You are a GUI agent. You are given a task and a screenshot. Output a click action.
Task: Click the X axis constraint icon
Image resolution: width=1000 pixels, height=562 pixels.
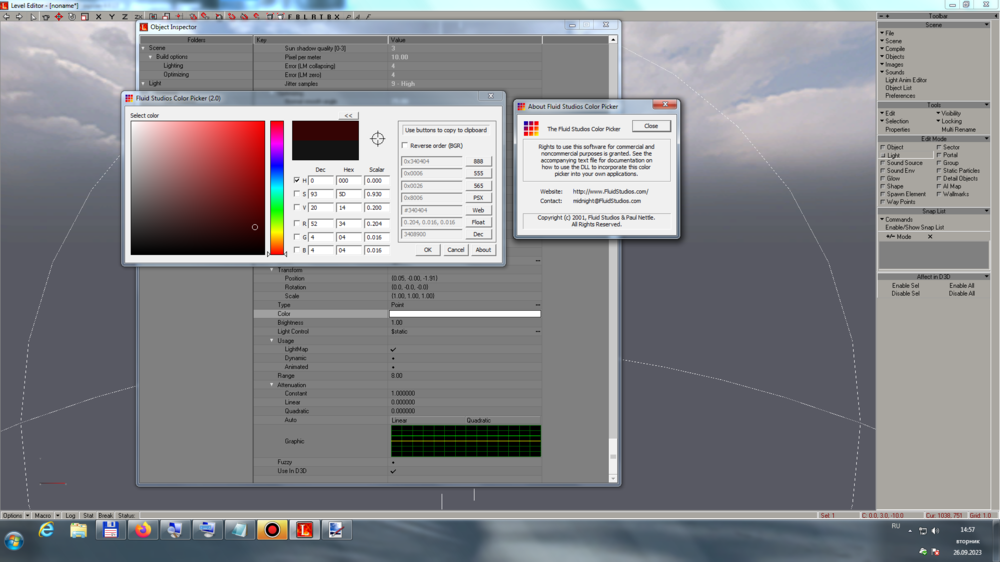tap(98, 17)
